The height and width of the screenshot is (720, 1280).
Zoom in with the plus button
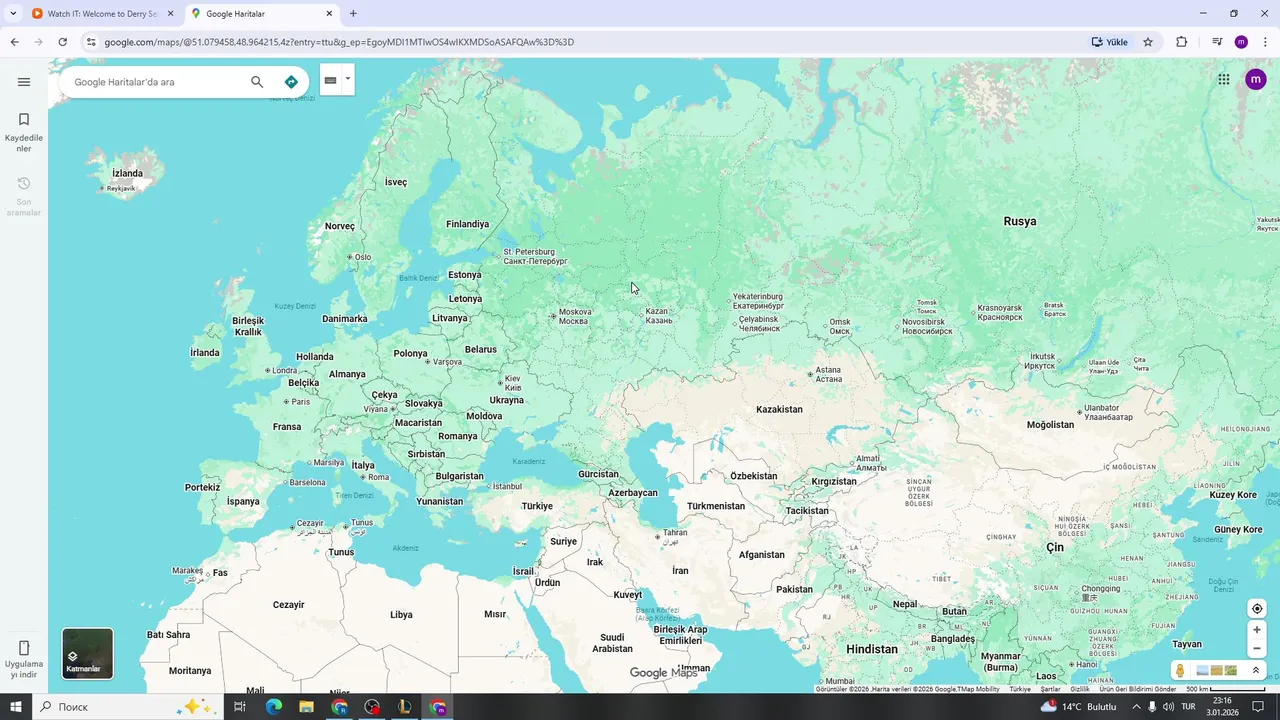click(x=1257, y=630)
